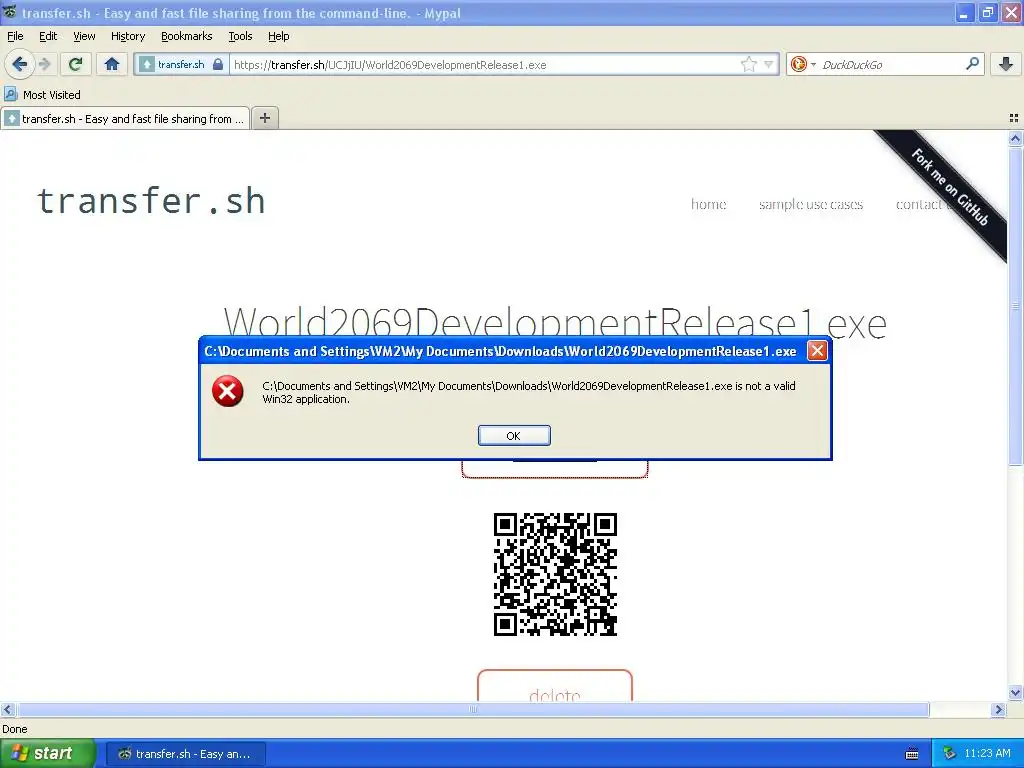Open the Home page icon

point(112,64)
